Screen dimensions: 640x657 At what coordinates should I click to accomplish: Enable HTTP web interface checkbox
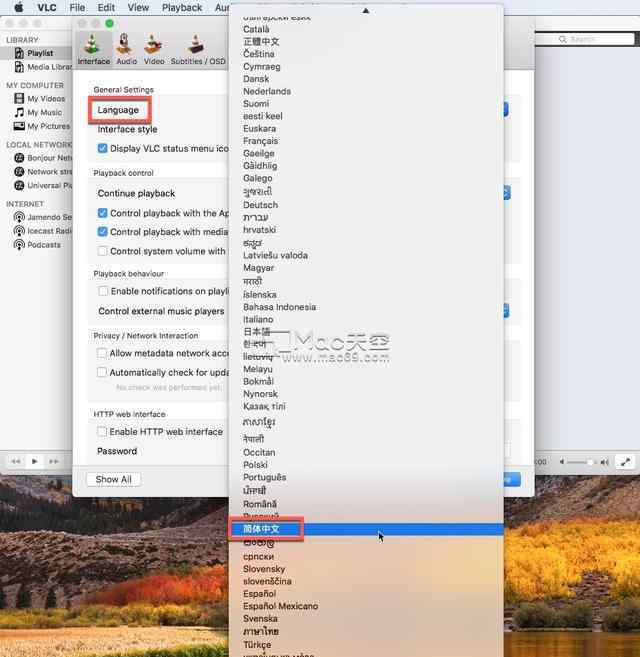click(x=102, y=431)
